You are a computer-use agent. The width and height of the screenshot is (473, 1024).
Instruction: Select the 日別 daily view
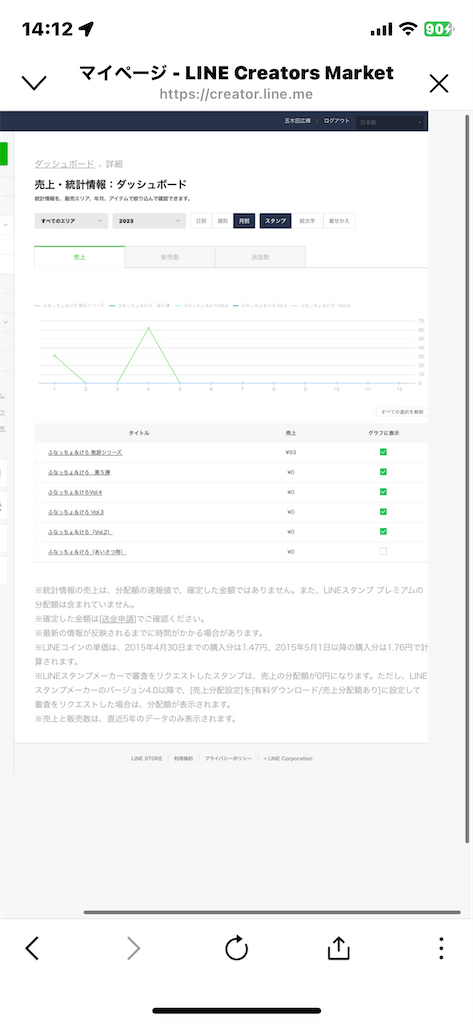[201, 221]
